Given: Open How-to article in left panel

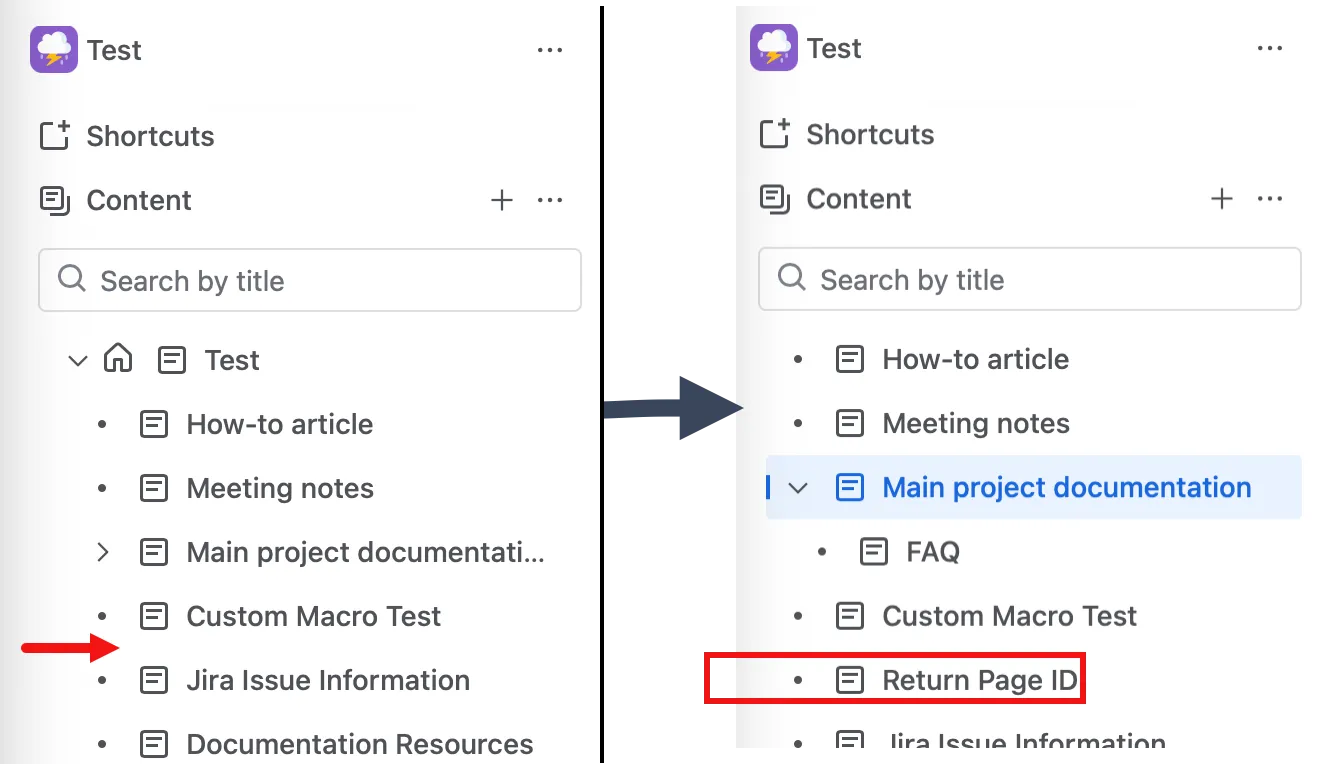Looking at the screenshot, I should point(280,424).
